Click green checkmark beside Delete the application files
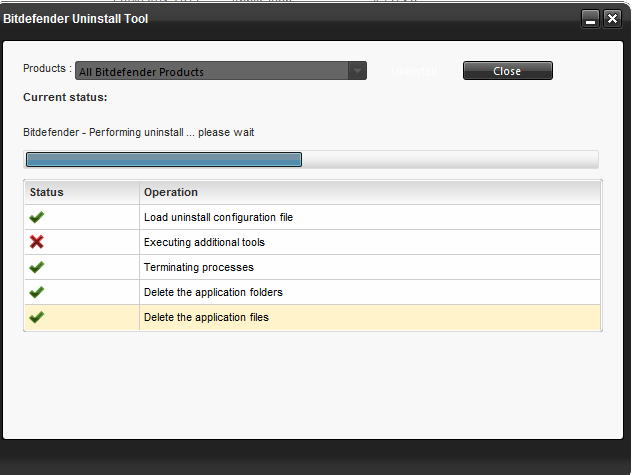Viewport: 633px width, 475px height. [x=36, y=317]
